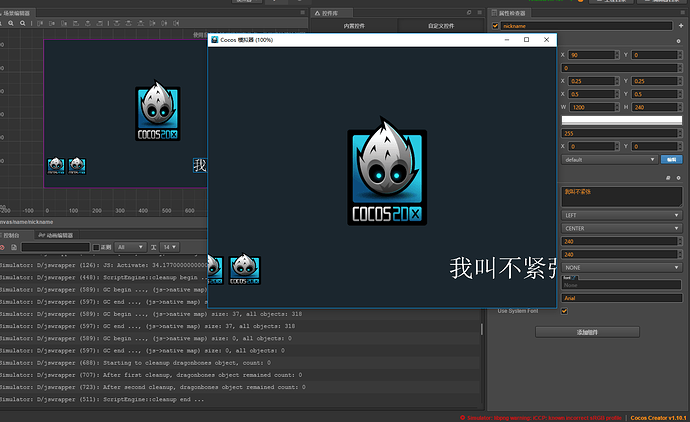The height and width of the screenshot is (422, 690).
Task: Click the Distribute Vertical Center icon
Action: click(x=128, y=23)
